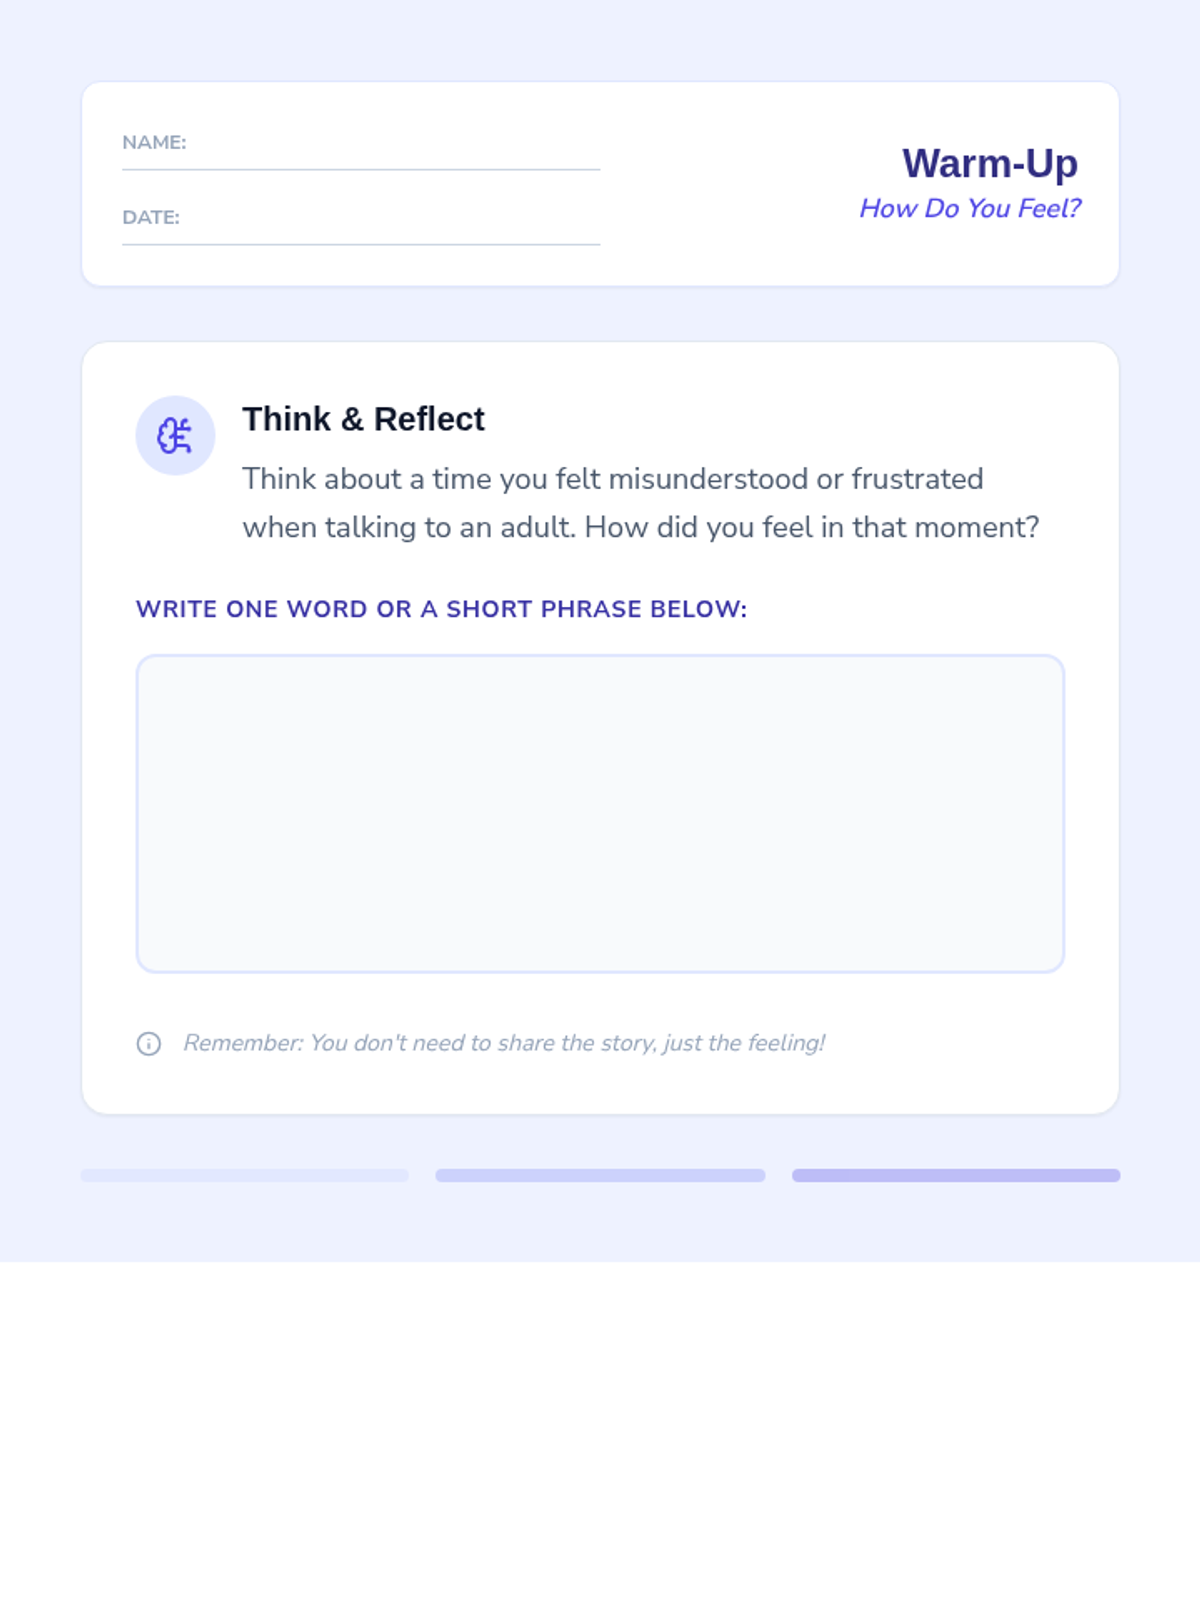Click the misunderstood or frustrated prompt paragraph
Viewport: 1200px width, 1600px height.
pos(641,503)
